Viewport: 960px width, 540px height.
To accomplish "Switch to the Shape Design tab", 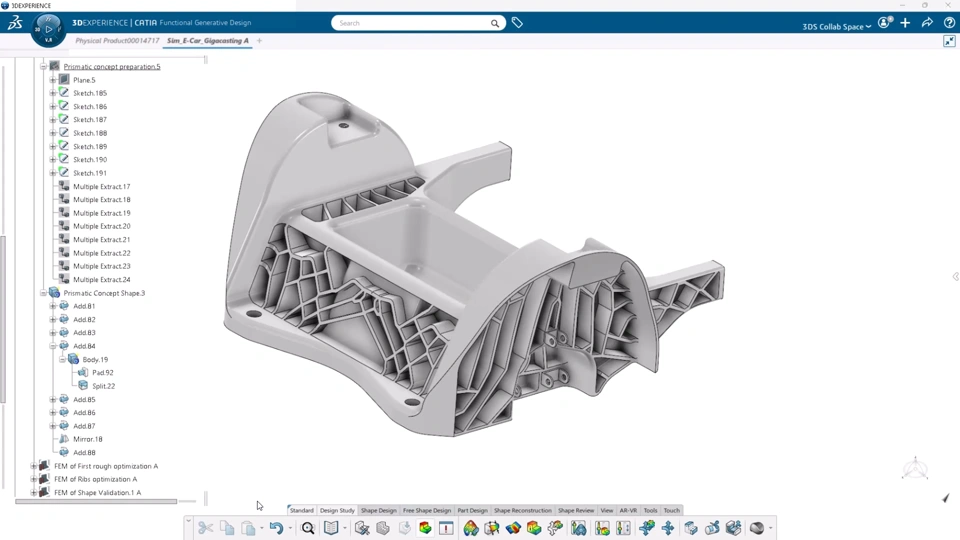I will tap(378, 510).
